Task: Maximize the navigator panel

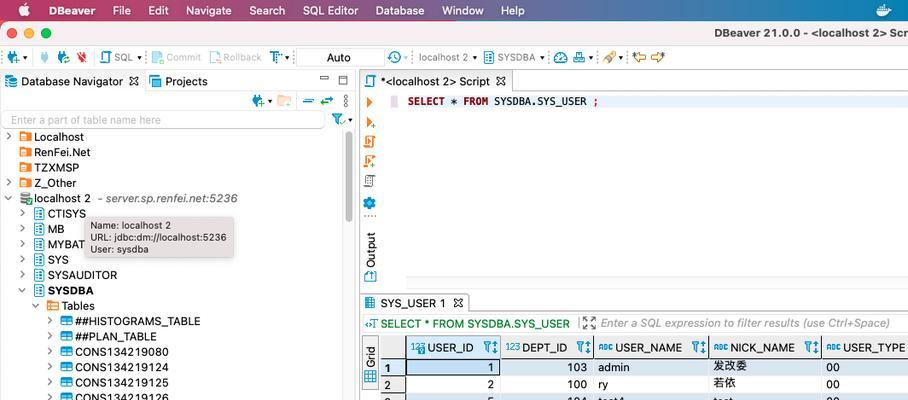Action: (343, 80)
